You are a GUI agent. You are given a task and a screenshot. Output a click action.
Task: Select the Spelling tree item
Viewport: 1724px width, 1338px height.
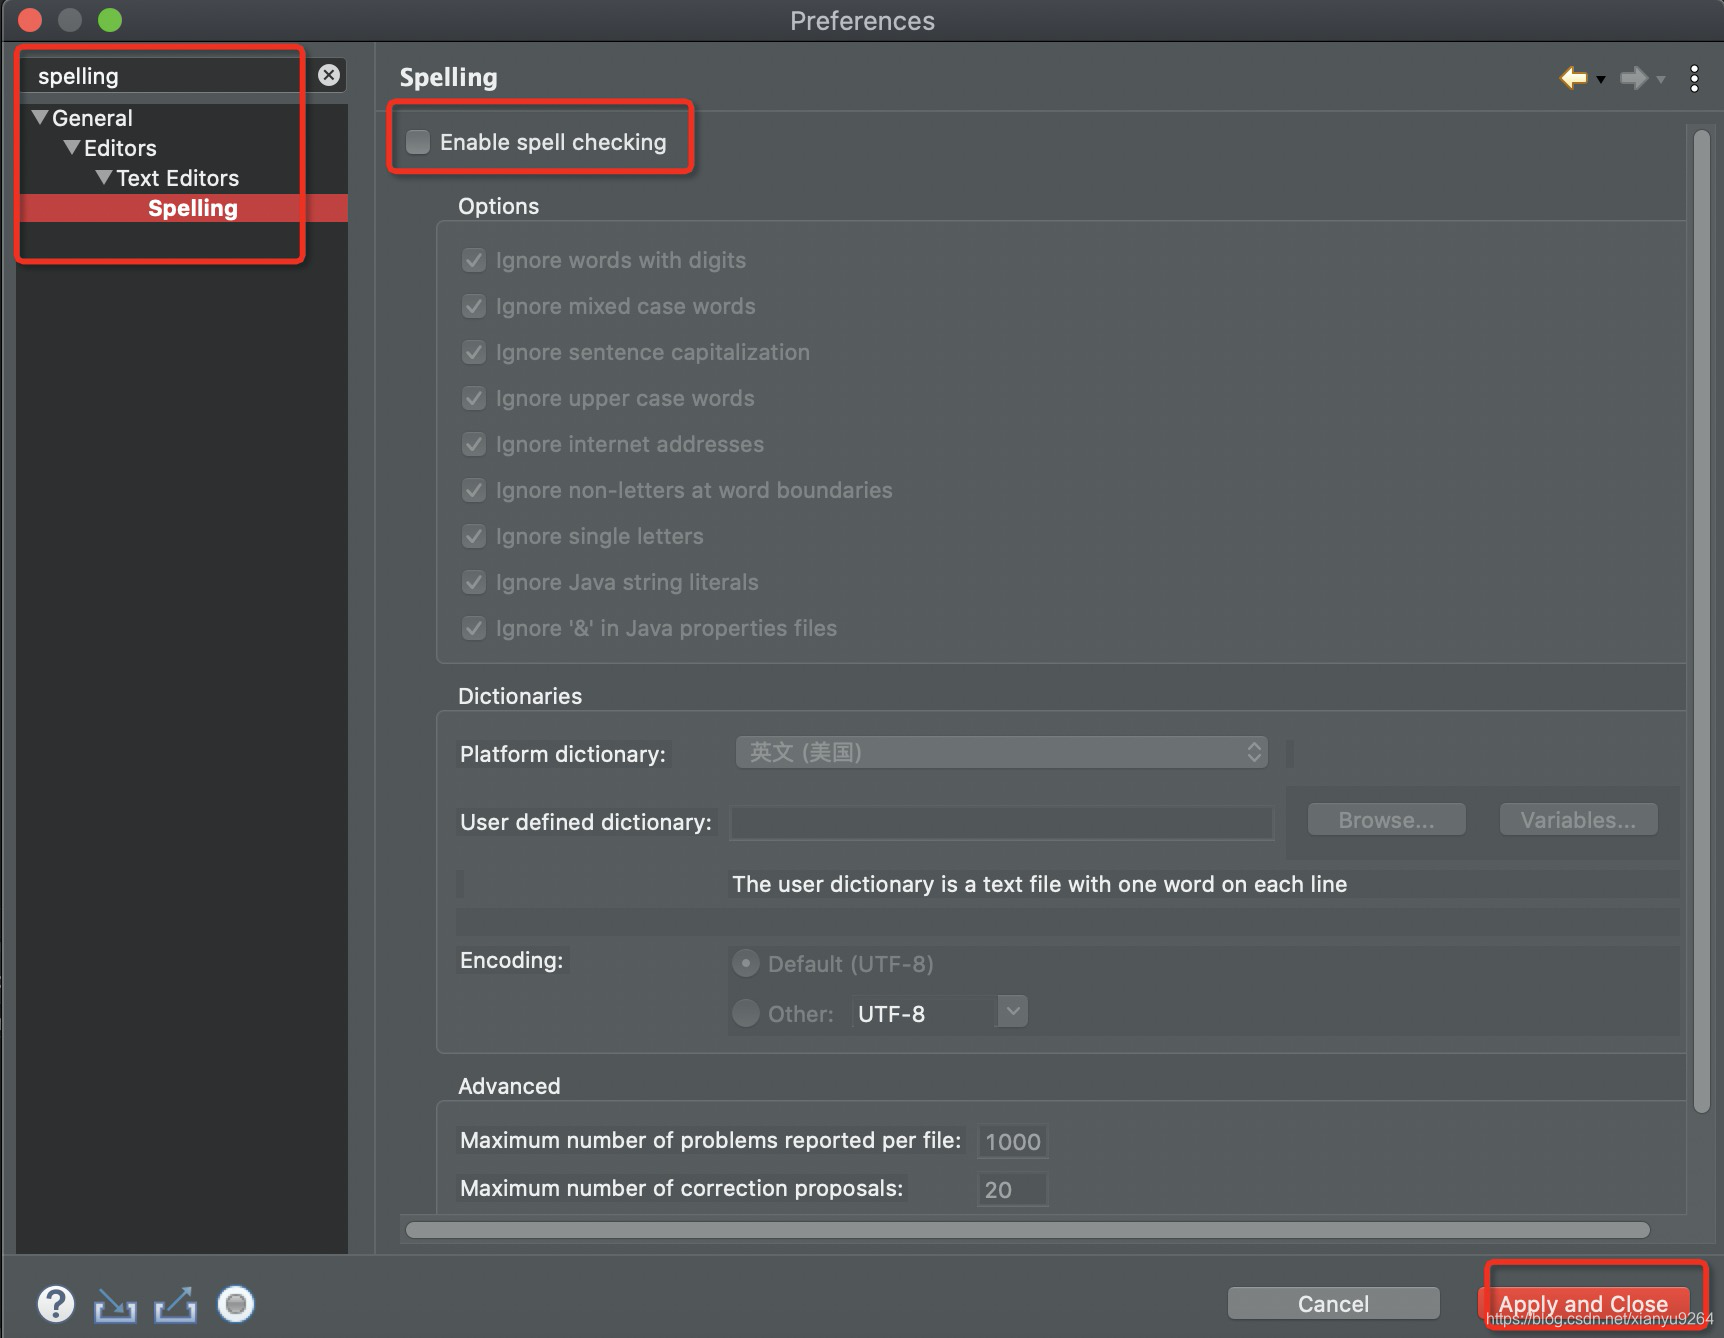click(x=193, y=208)
